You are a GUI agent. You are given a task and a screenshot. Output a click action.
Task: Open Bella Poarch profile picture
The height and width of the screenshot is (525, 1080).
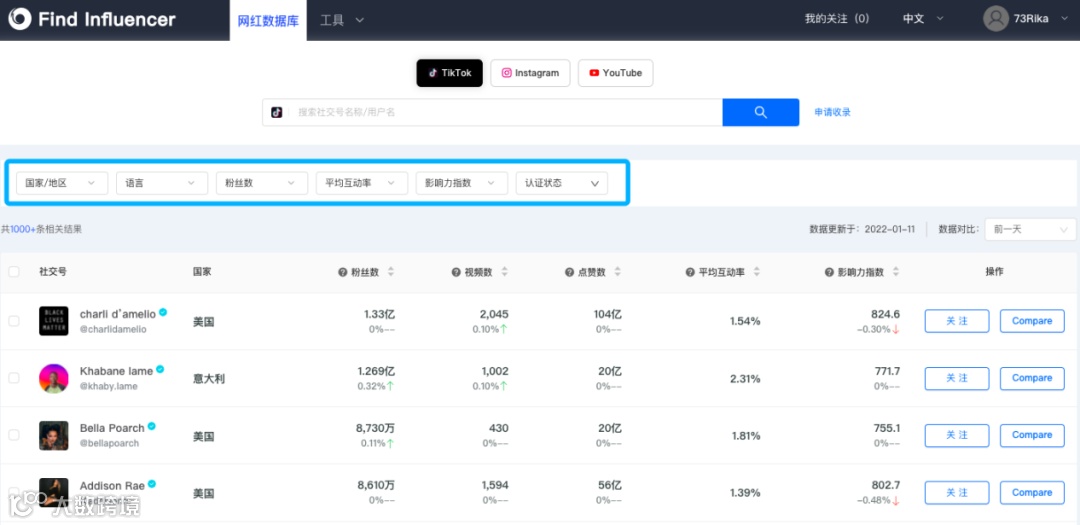pyautogui.click(x=54, y=435)
